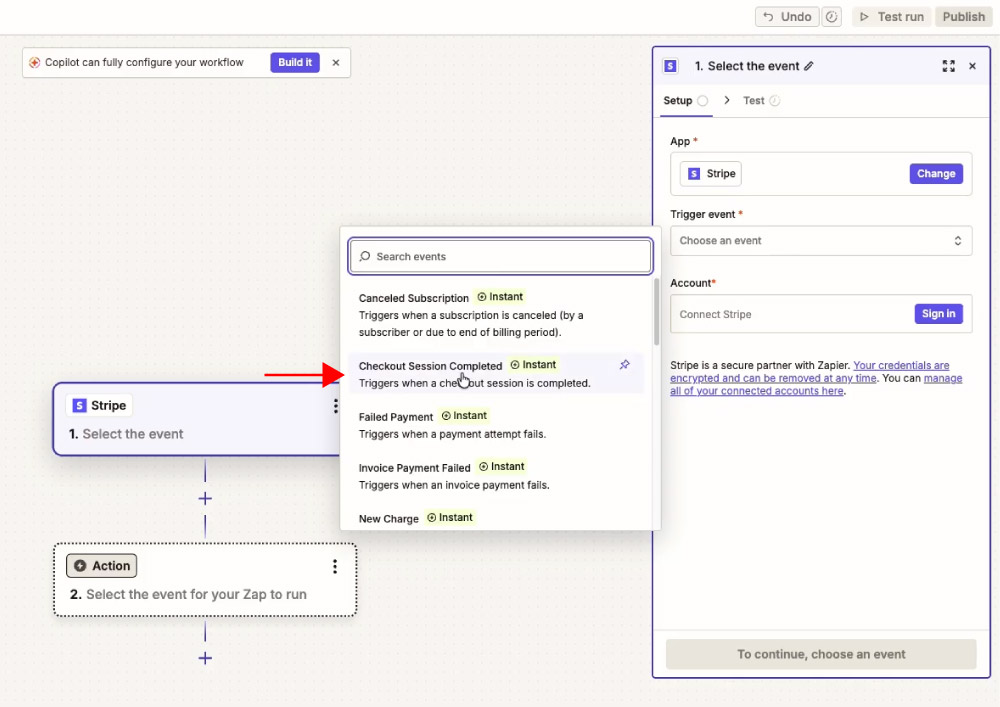Image resolution: width=1000 pixels, height=707 pixels.
Task: Dismiss the Copilot banner
Action: (x=336, y=62)
